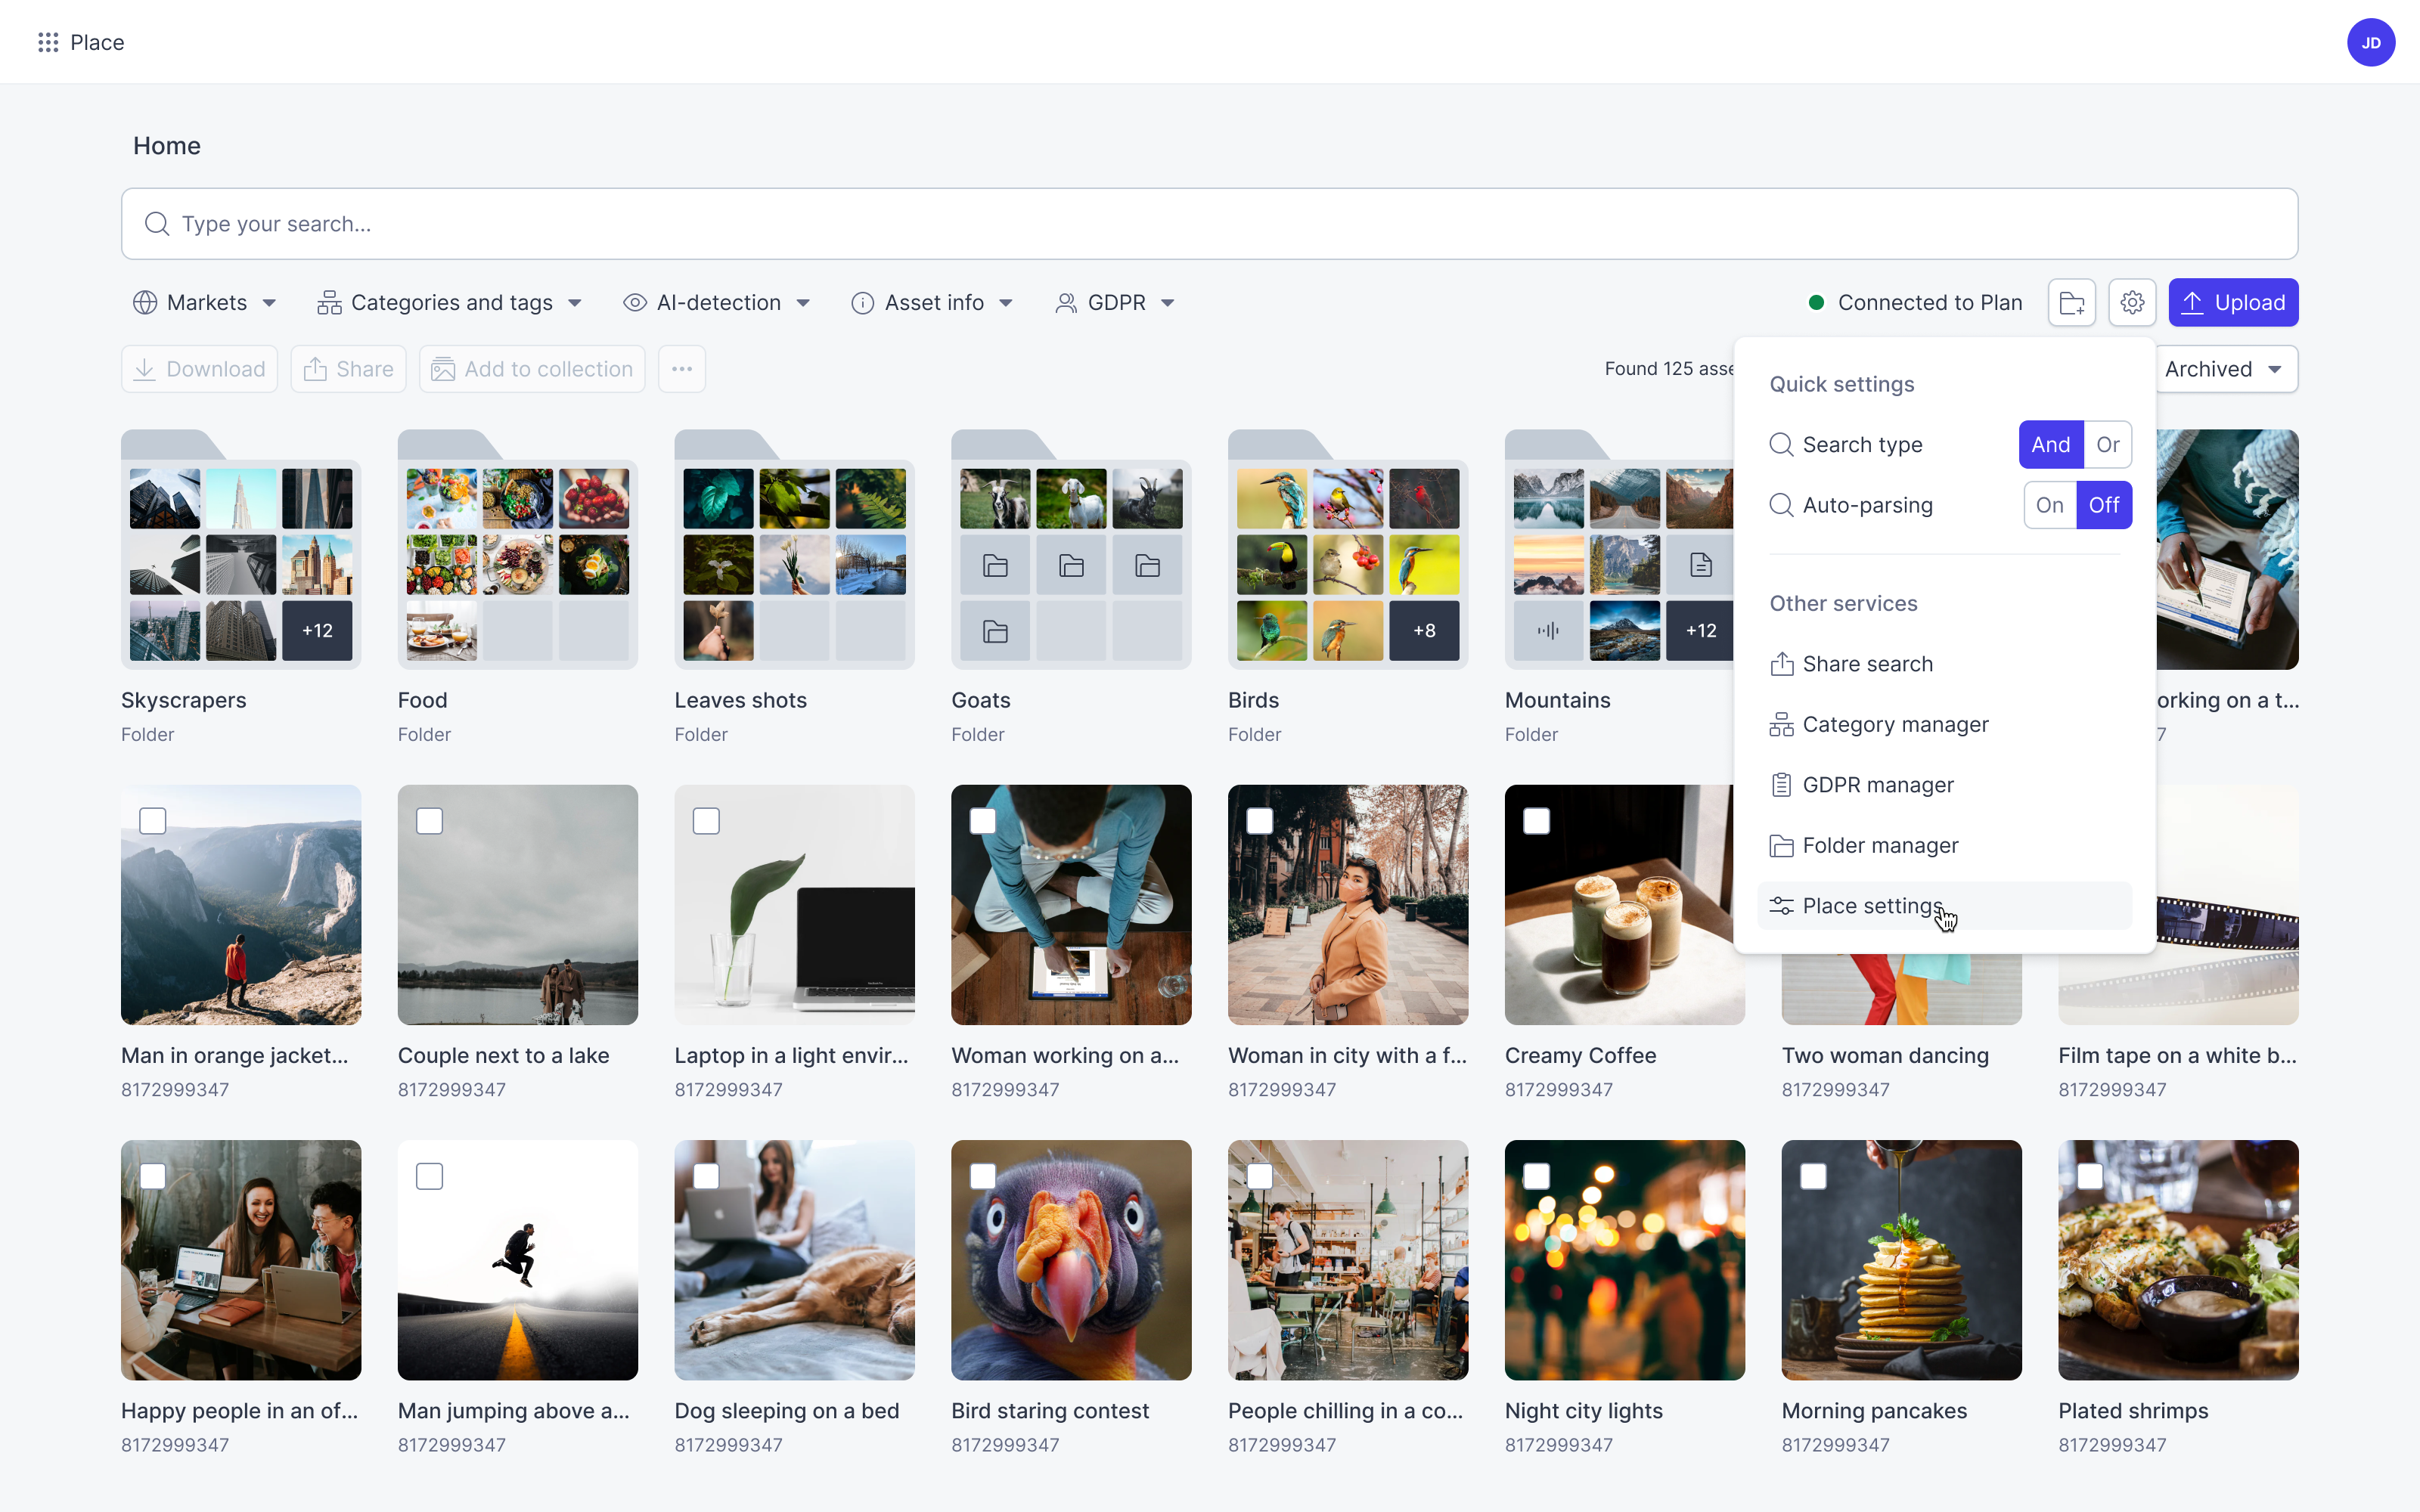Check the Night city lights asset
The width and height of the screenshot is (2420, 1512).
point(1536,1176)
